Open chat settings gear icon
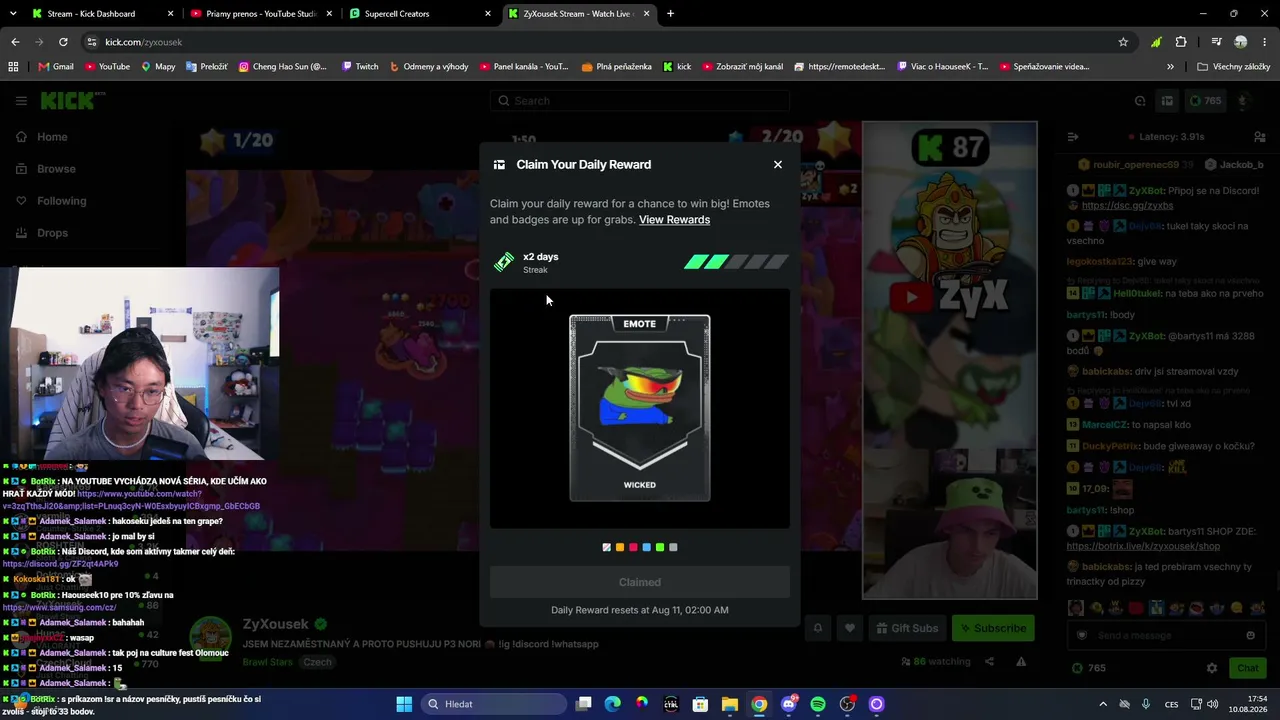Image resolution: width=1280 pixels, height=720 pixels. point(1212,668)
